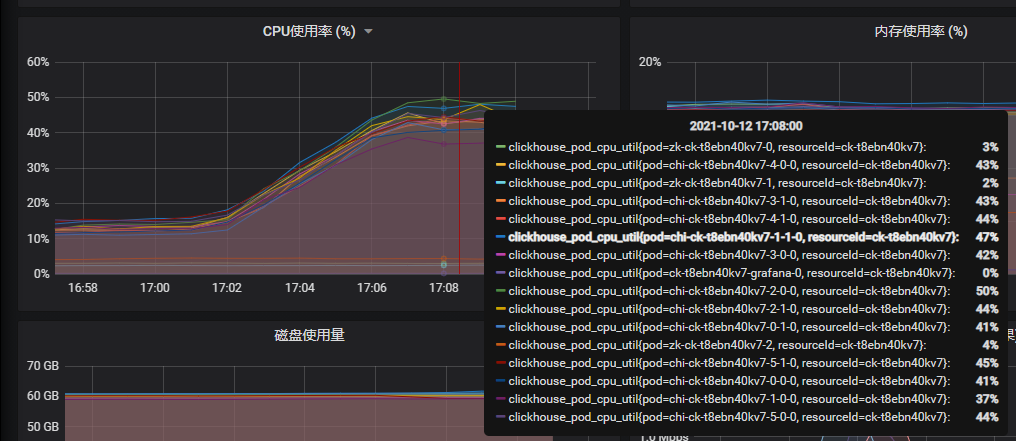Viewport: 1016px width, 441px height.
Task: Click the 17:04 time label on CPU chart
Action: 299,287
